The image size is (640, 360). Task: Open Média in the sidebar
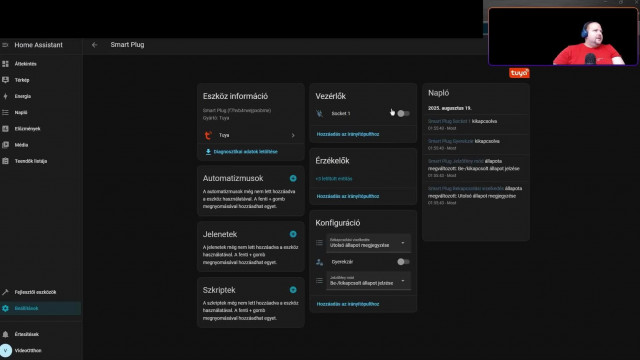click(x=40, y=145)
